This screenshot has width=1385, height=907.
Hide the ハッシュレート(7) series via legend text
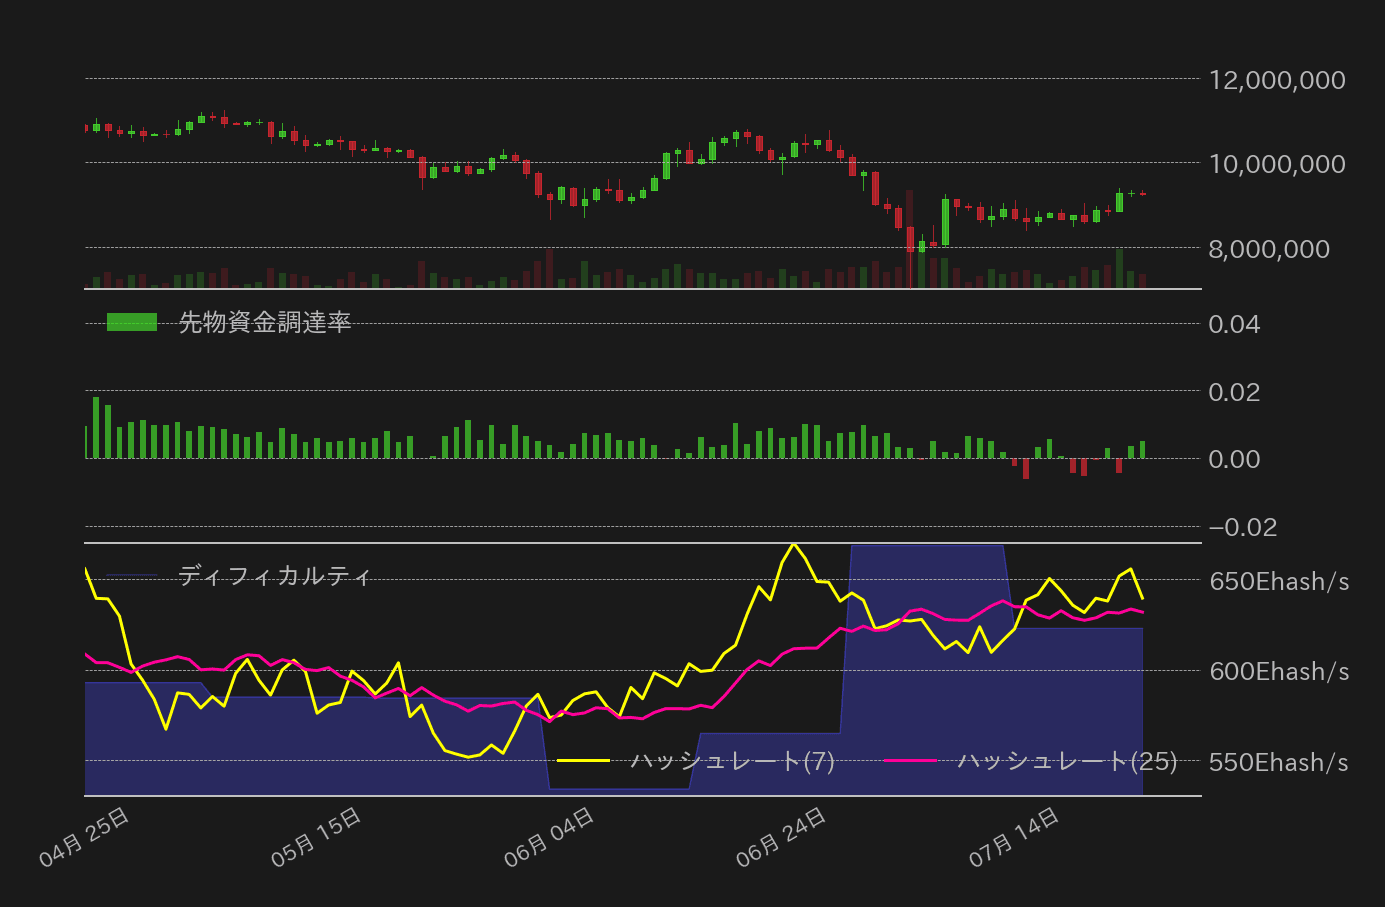[732, 761]
